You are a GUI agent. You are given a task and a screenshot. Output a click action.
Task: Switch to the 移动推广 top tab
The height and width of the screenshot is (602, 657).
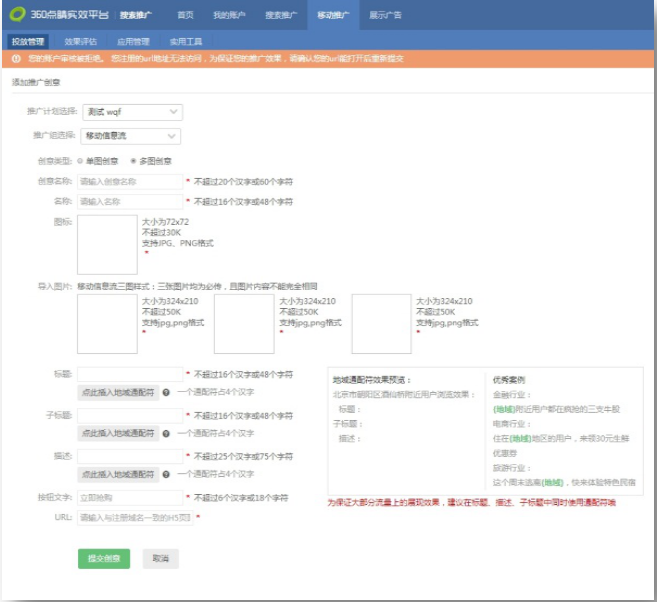click(333, 16)
